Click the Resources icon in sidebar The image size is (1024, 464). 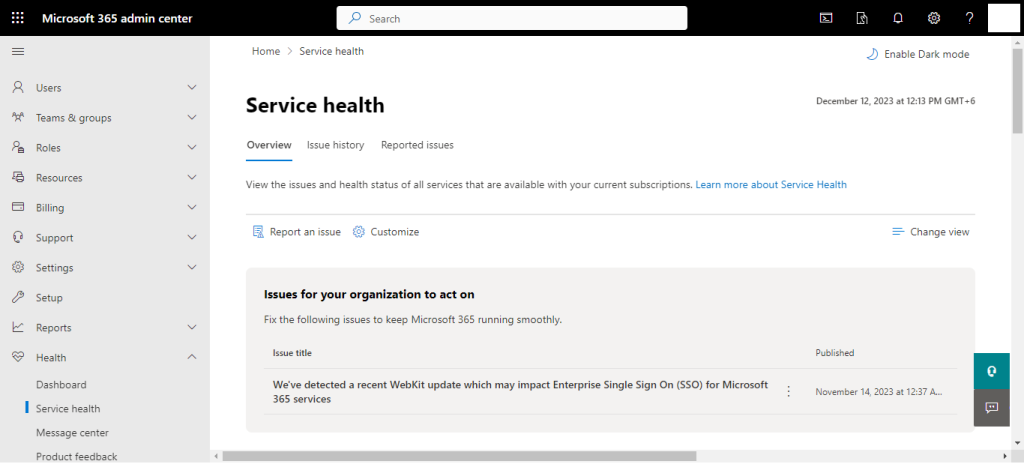click(x=18, y=178)
